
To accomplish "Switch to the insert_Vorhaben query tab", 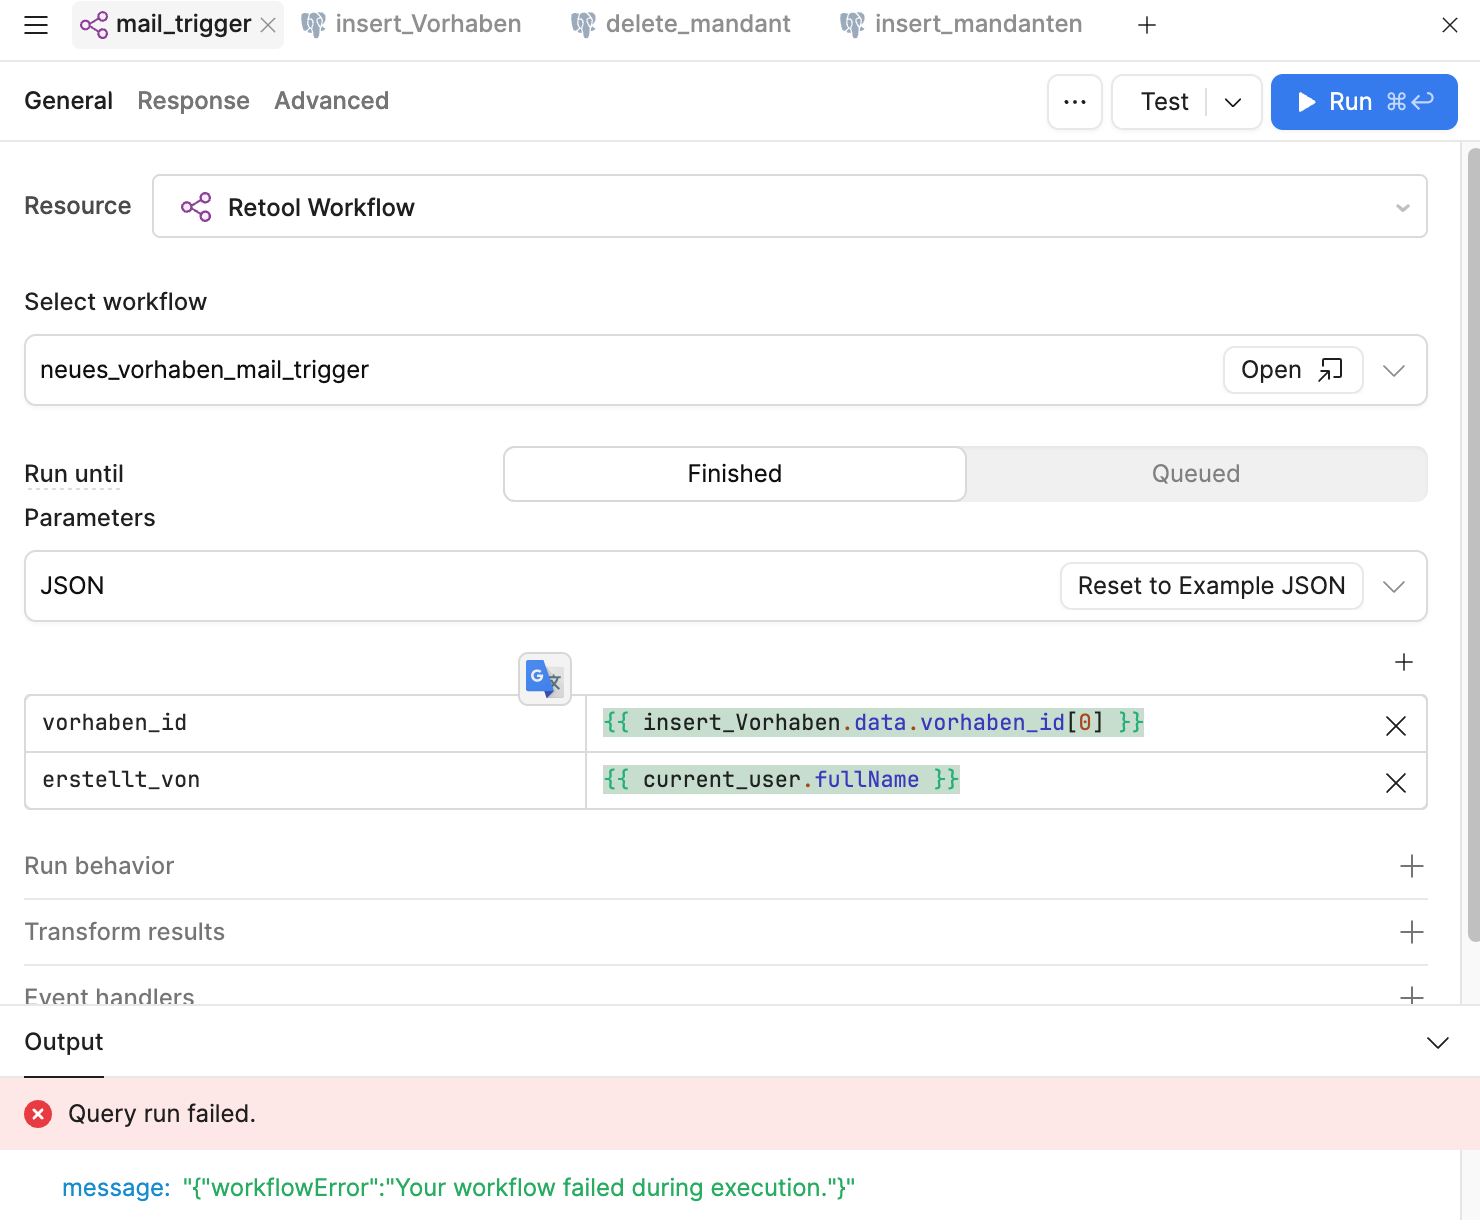I will [412, 25].
